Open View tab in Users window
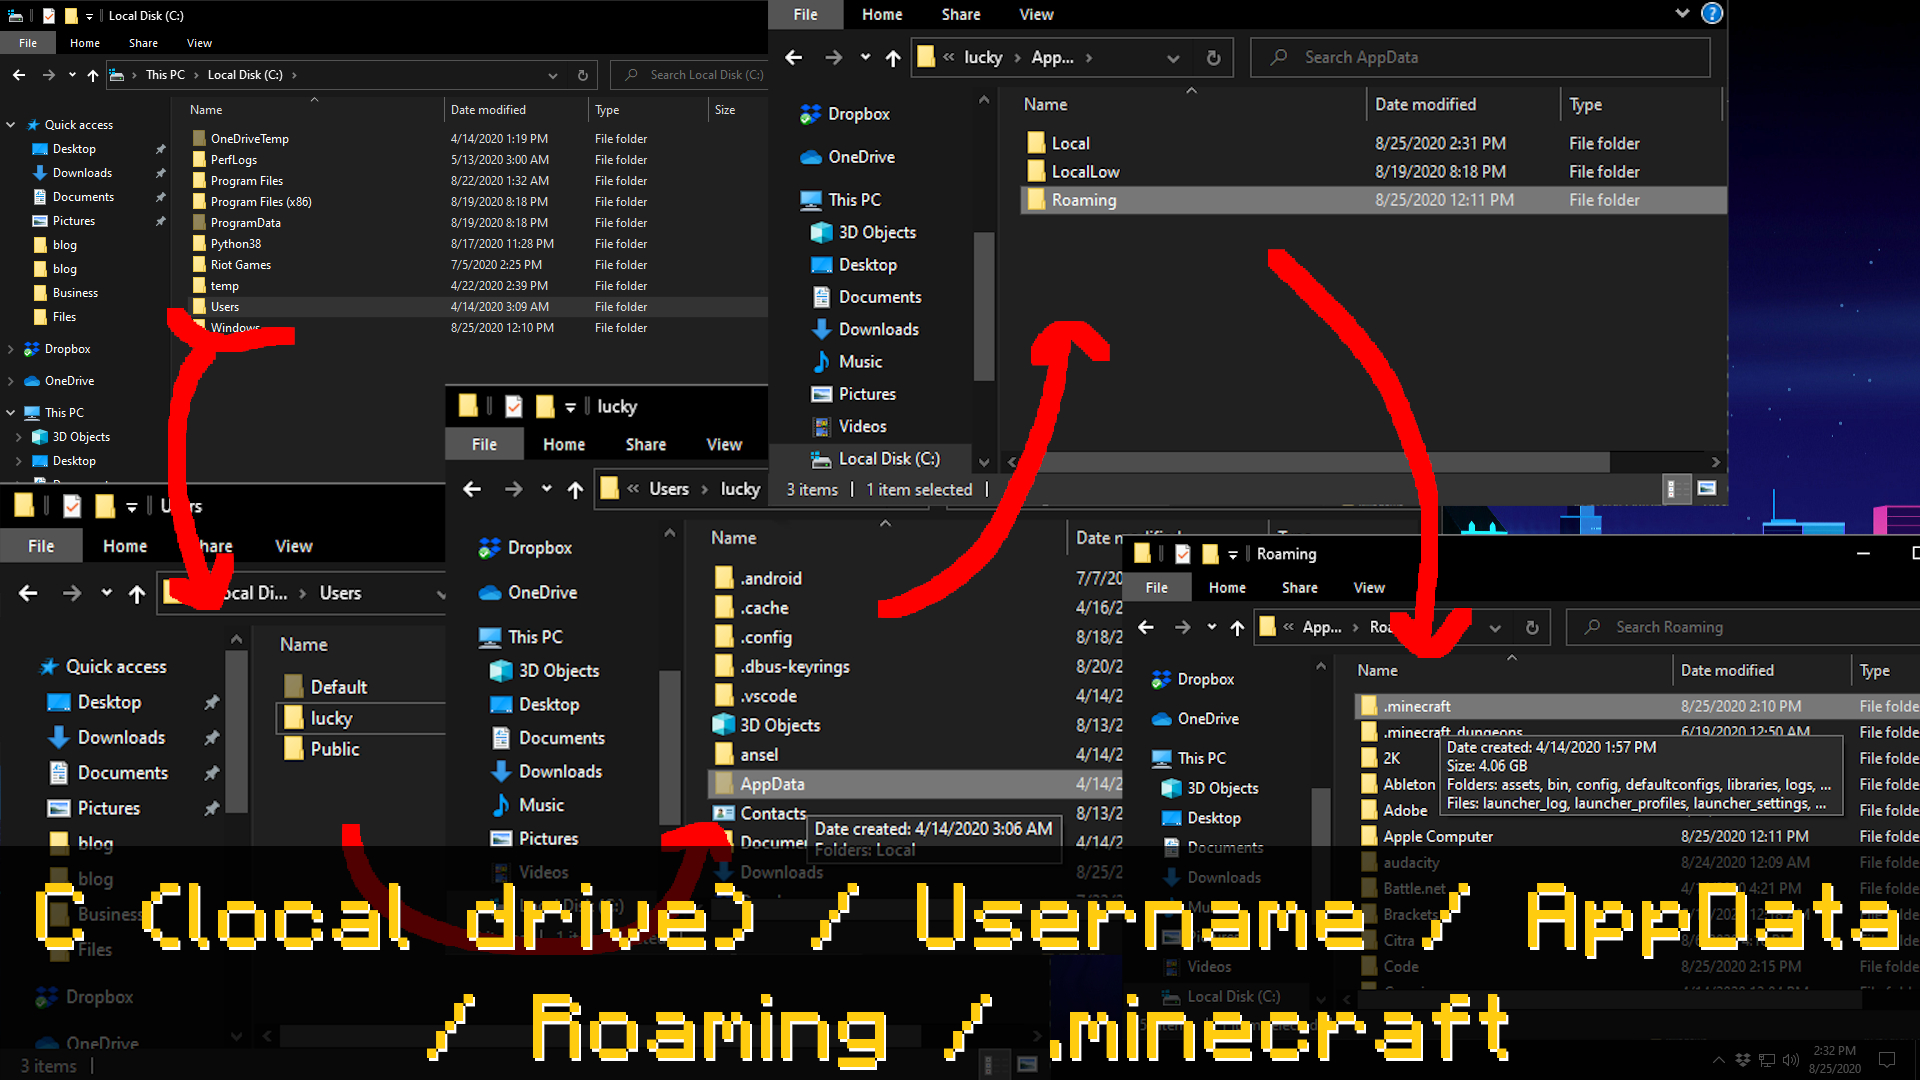 tap(293, 546)
